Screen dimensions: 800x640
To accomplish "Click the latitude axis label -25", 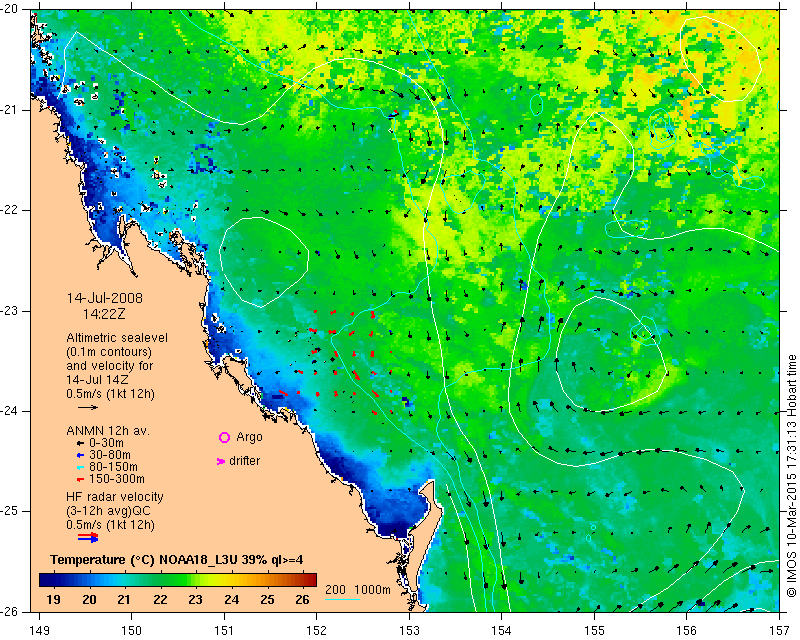I will pos(10,511).
